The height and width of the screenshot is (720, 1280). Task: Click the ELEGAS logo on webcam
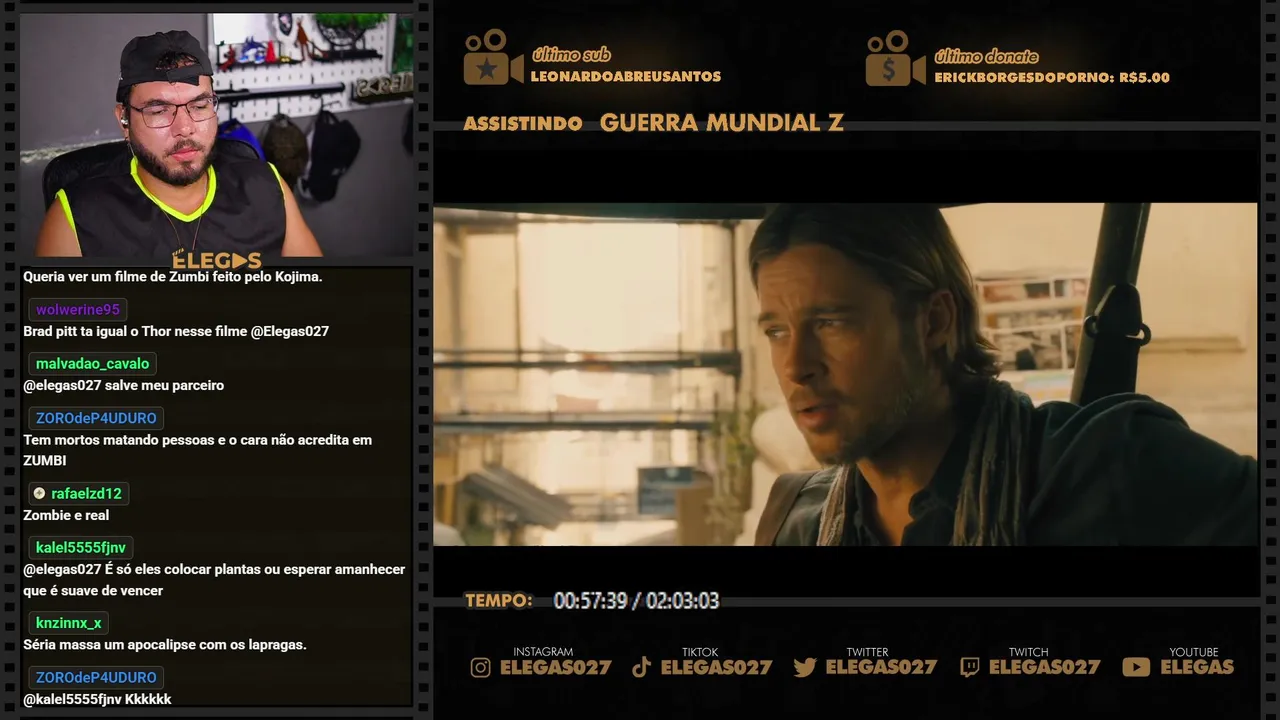click(x=216, y=260)
